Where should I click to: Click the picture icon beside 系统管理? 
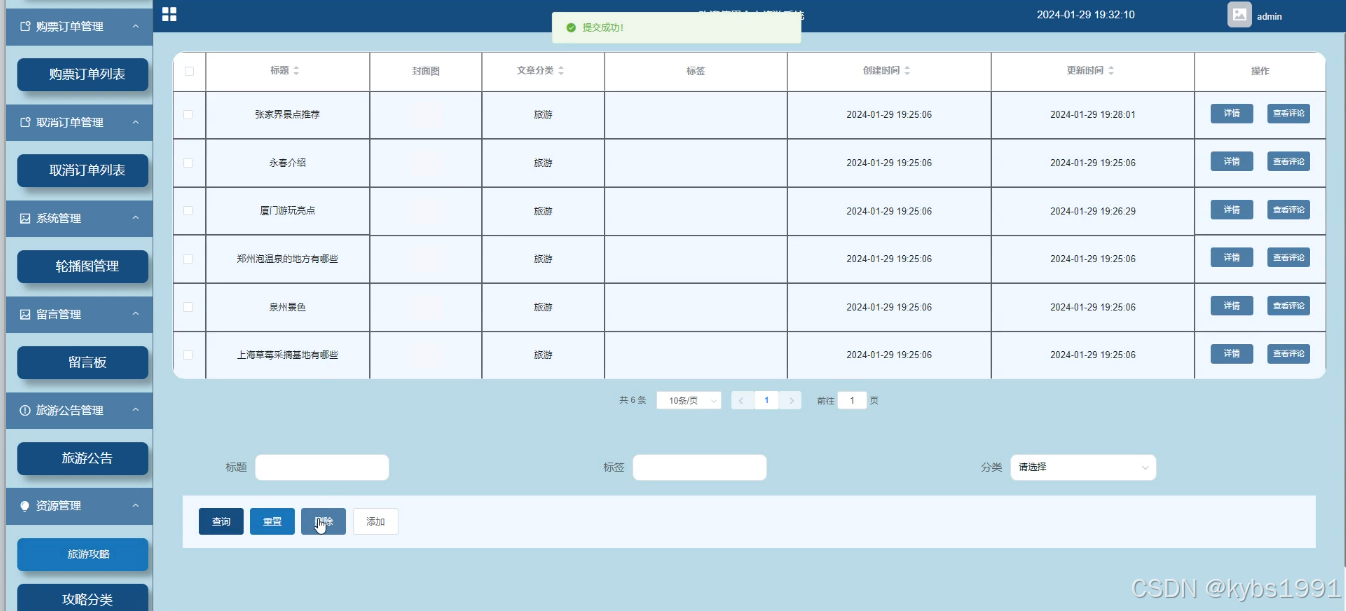pyautogui.click(x=26, y=218)
